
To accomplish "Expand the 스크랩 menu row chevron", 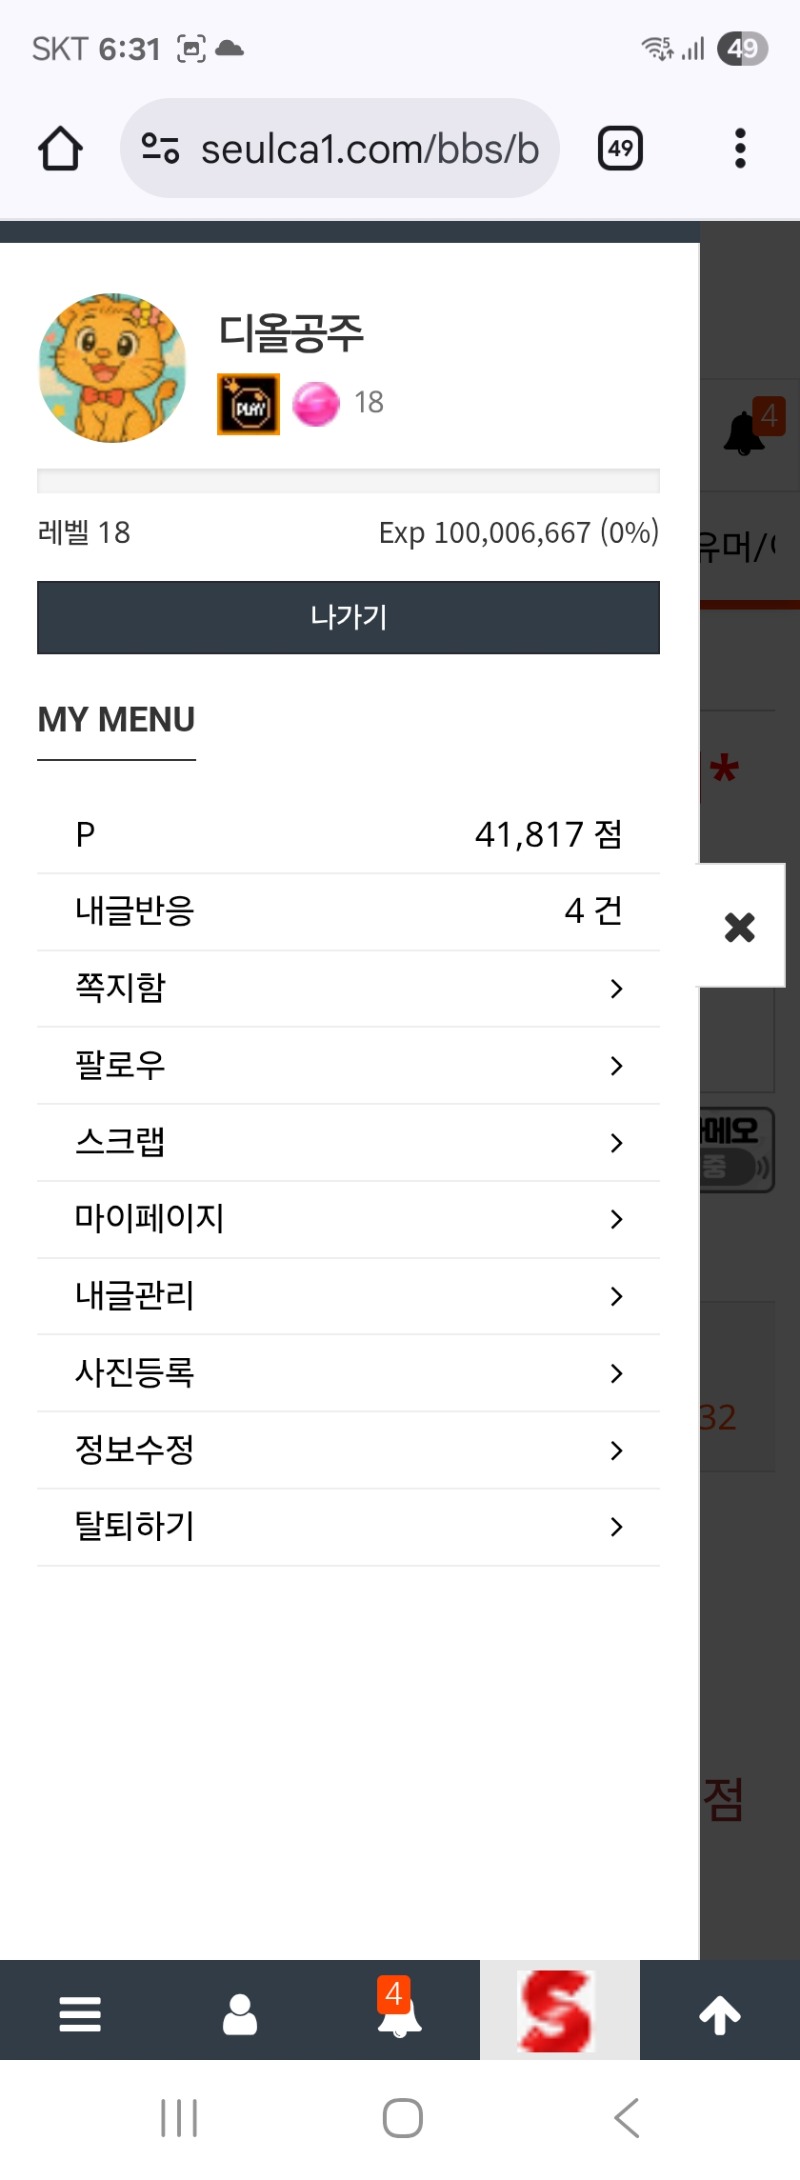I will pos(616,1143).
